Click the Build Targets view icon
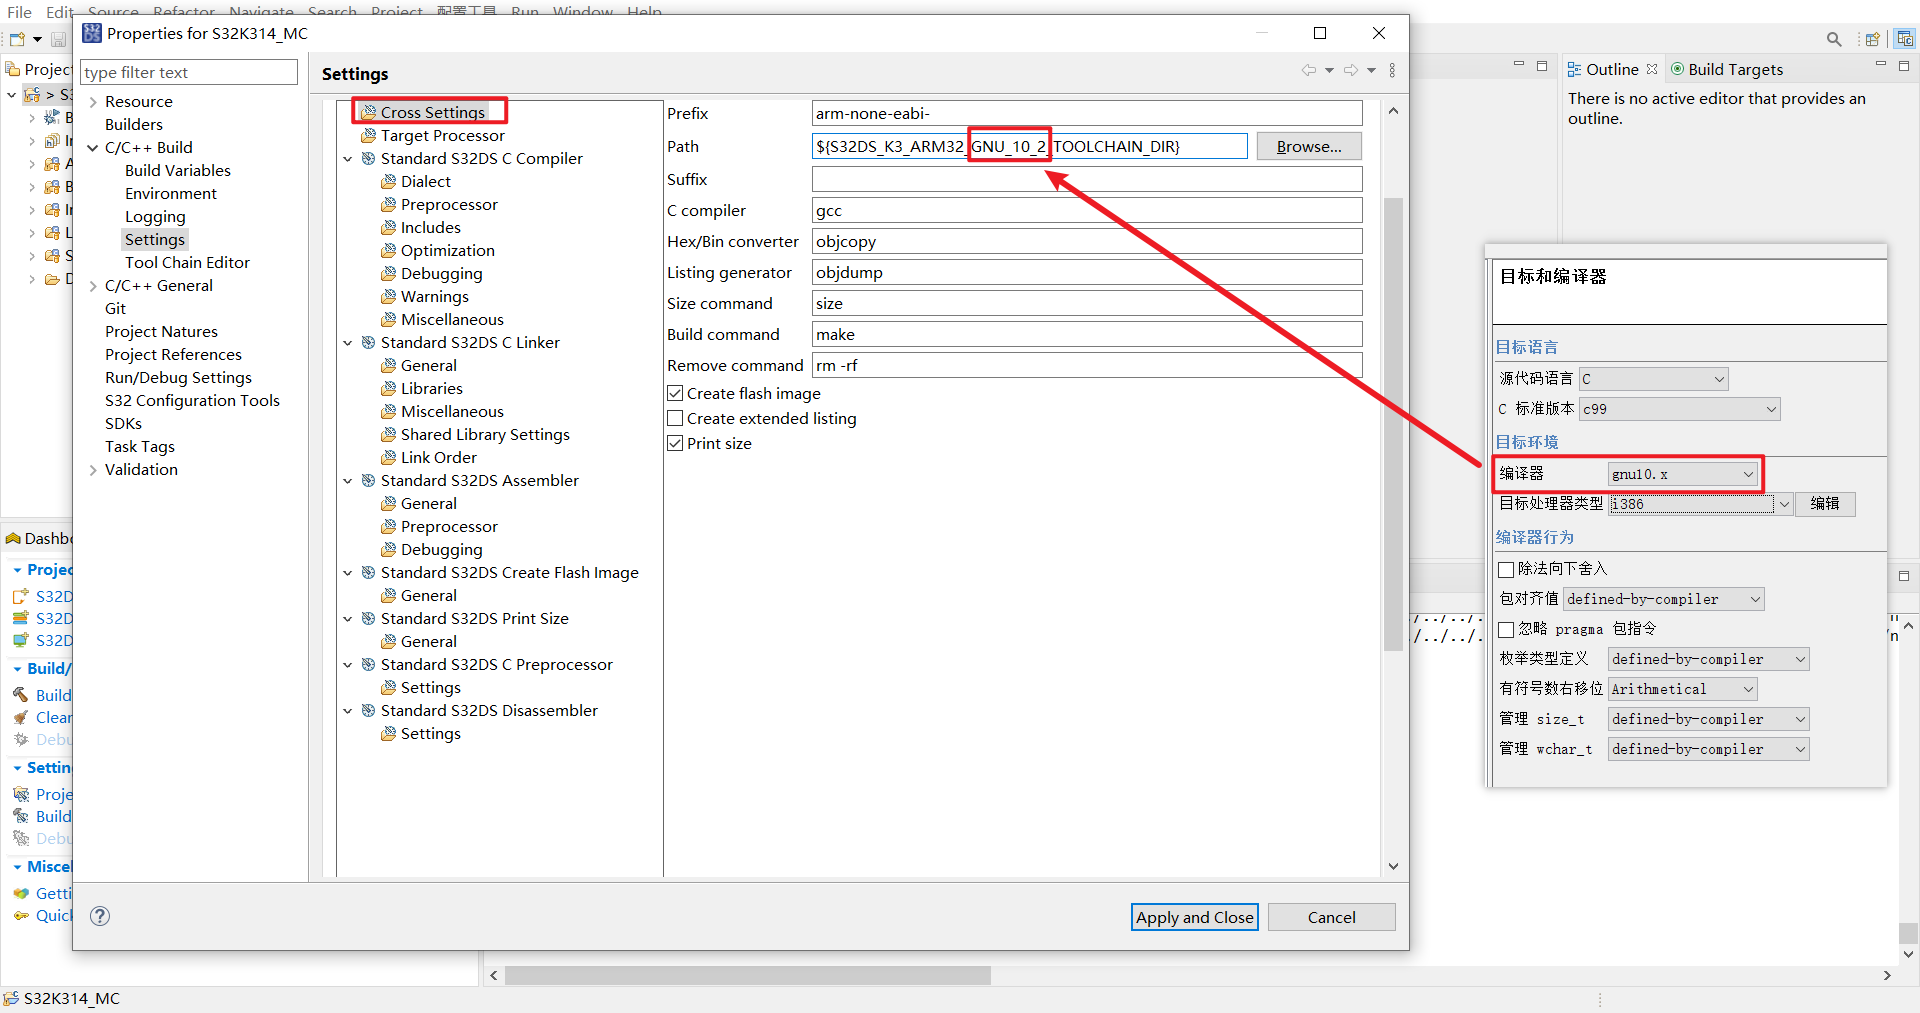Viewport: 1920px width, 1013px height. tap(1677, 69)
